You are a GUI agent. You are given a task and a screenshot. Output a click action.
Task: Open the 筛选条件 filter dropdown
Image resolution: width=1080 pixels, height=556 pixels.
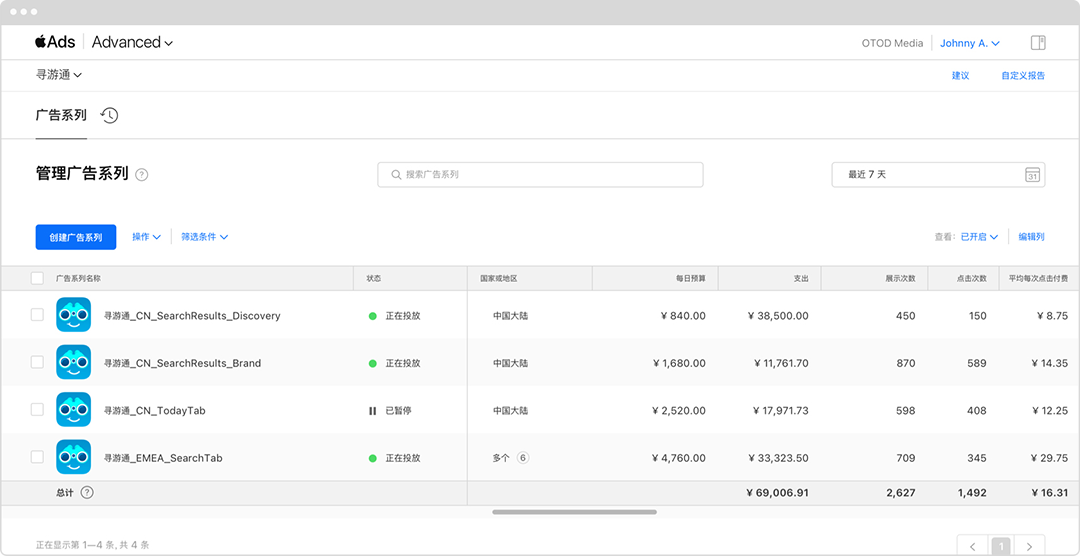[x=205, y=236]
